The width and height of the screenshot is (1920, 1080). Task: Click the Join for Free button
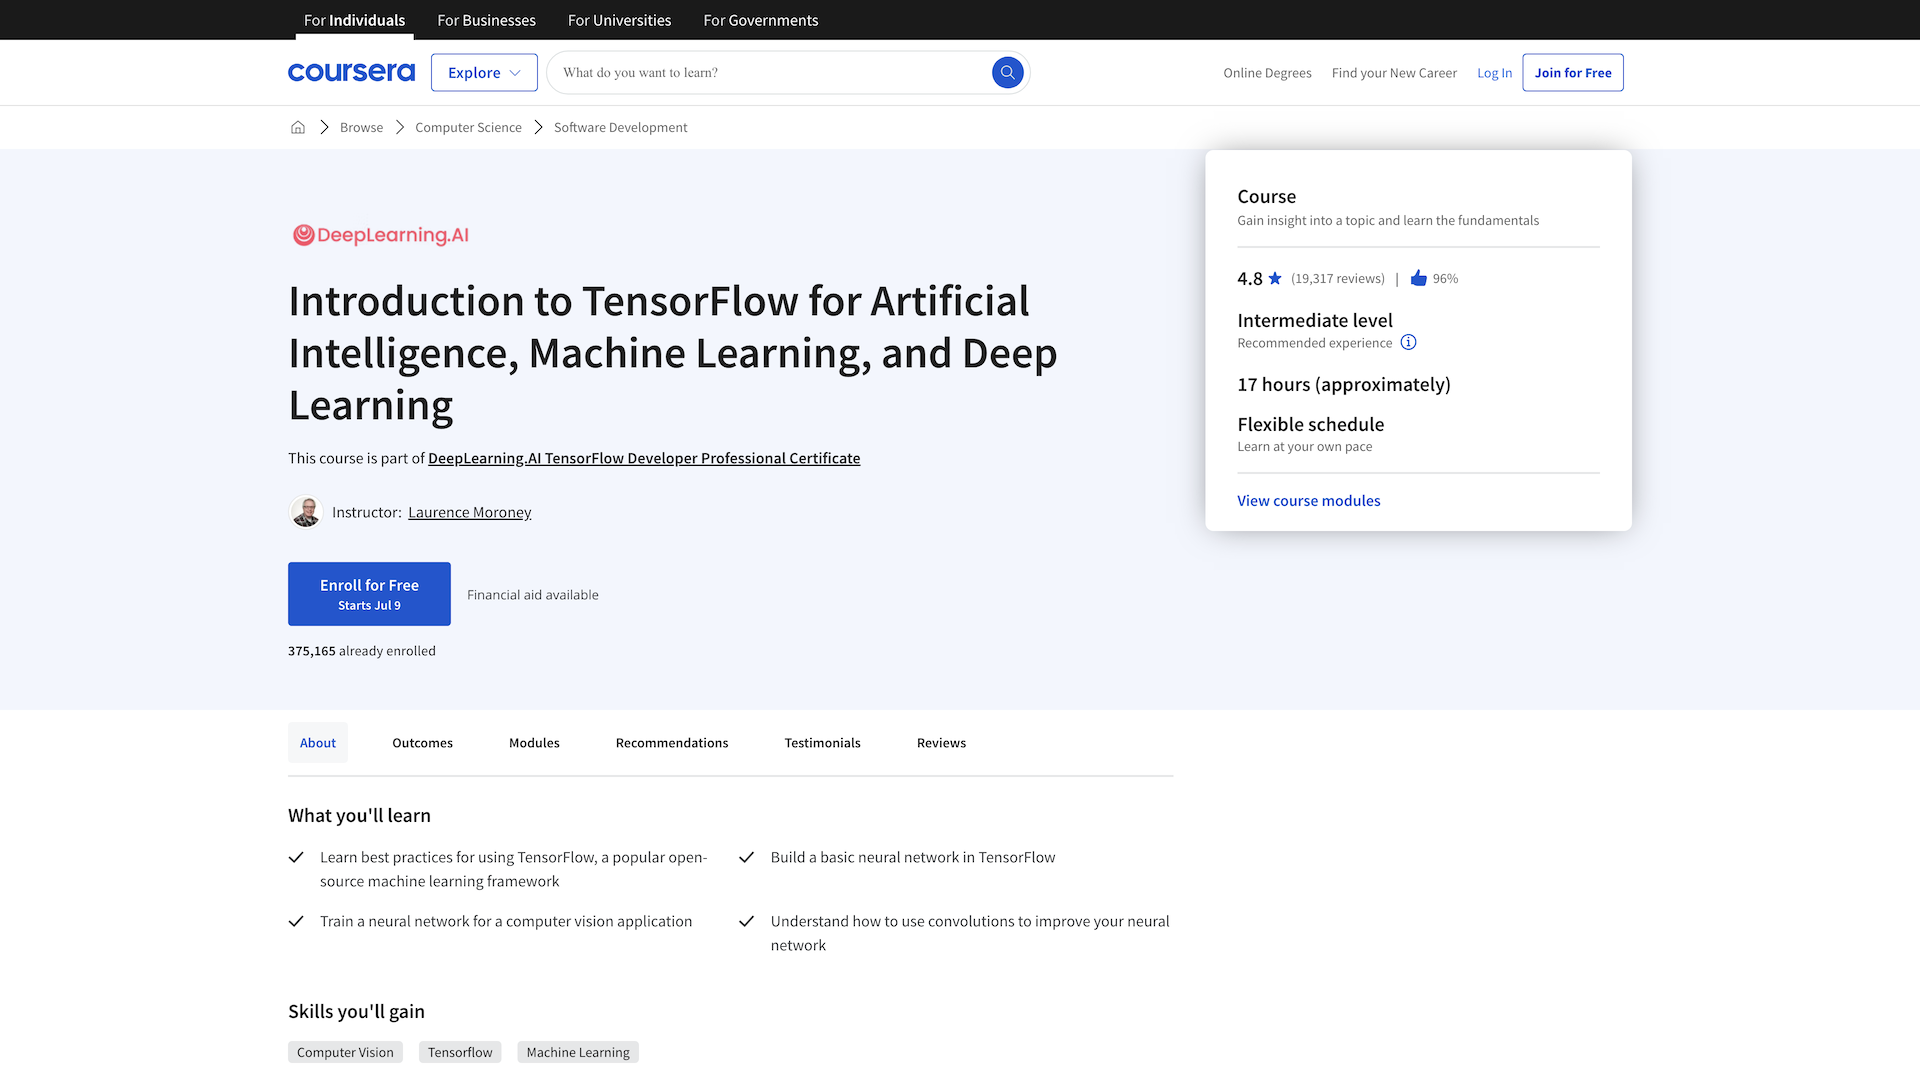tap(1572, 72)
